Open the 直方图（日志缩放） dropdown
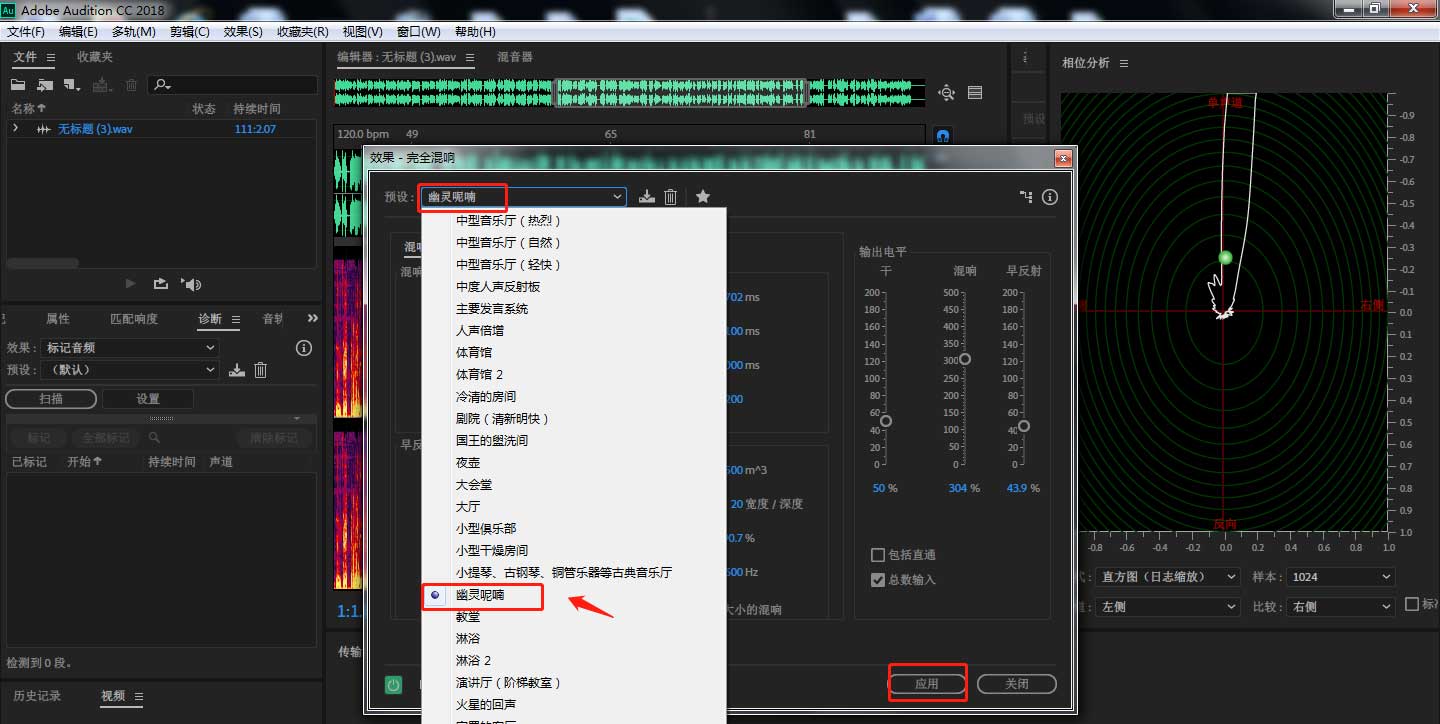The image size is (1440, 724). [x=1166, y=577]
